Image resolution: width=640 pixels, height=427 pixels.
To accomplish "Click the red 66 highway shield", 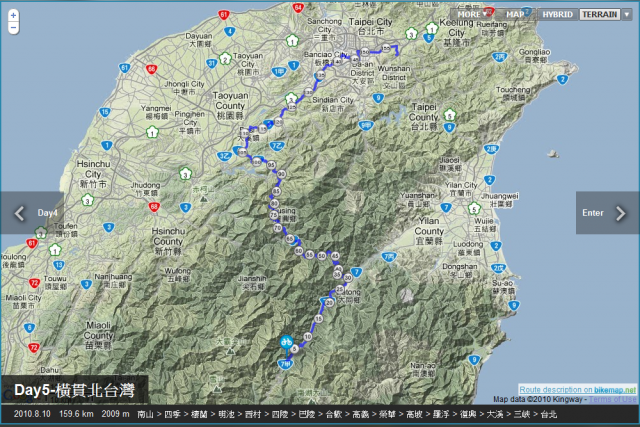I will click(x=151, y=69).
